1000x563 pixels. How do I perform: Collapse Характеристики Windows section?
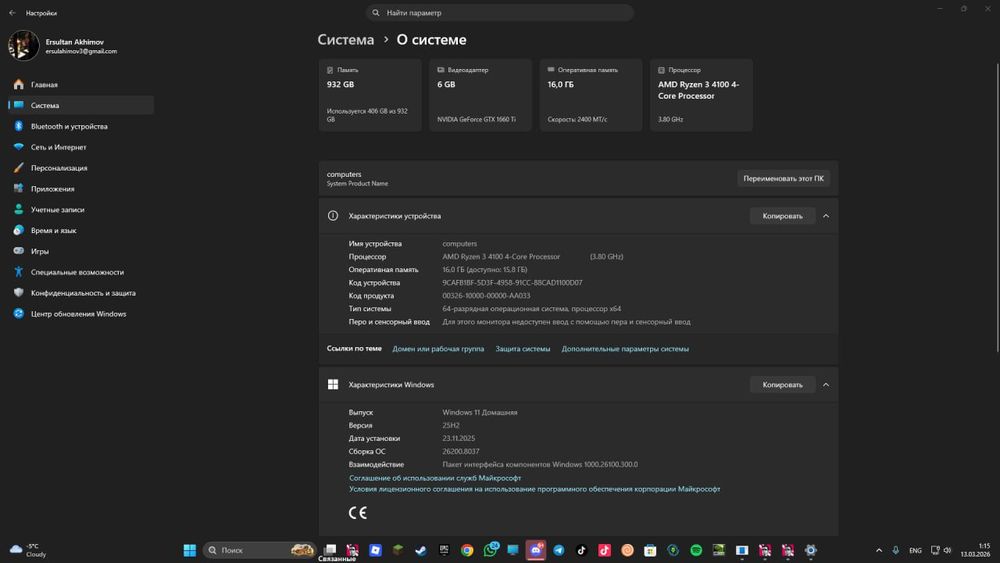pos(826,384)
